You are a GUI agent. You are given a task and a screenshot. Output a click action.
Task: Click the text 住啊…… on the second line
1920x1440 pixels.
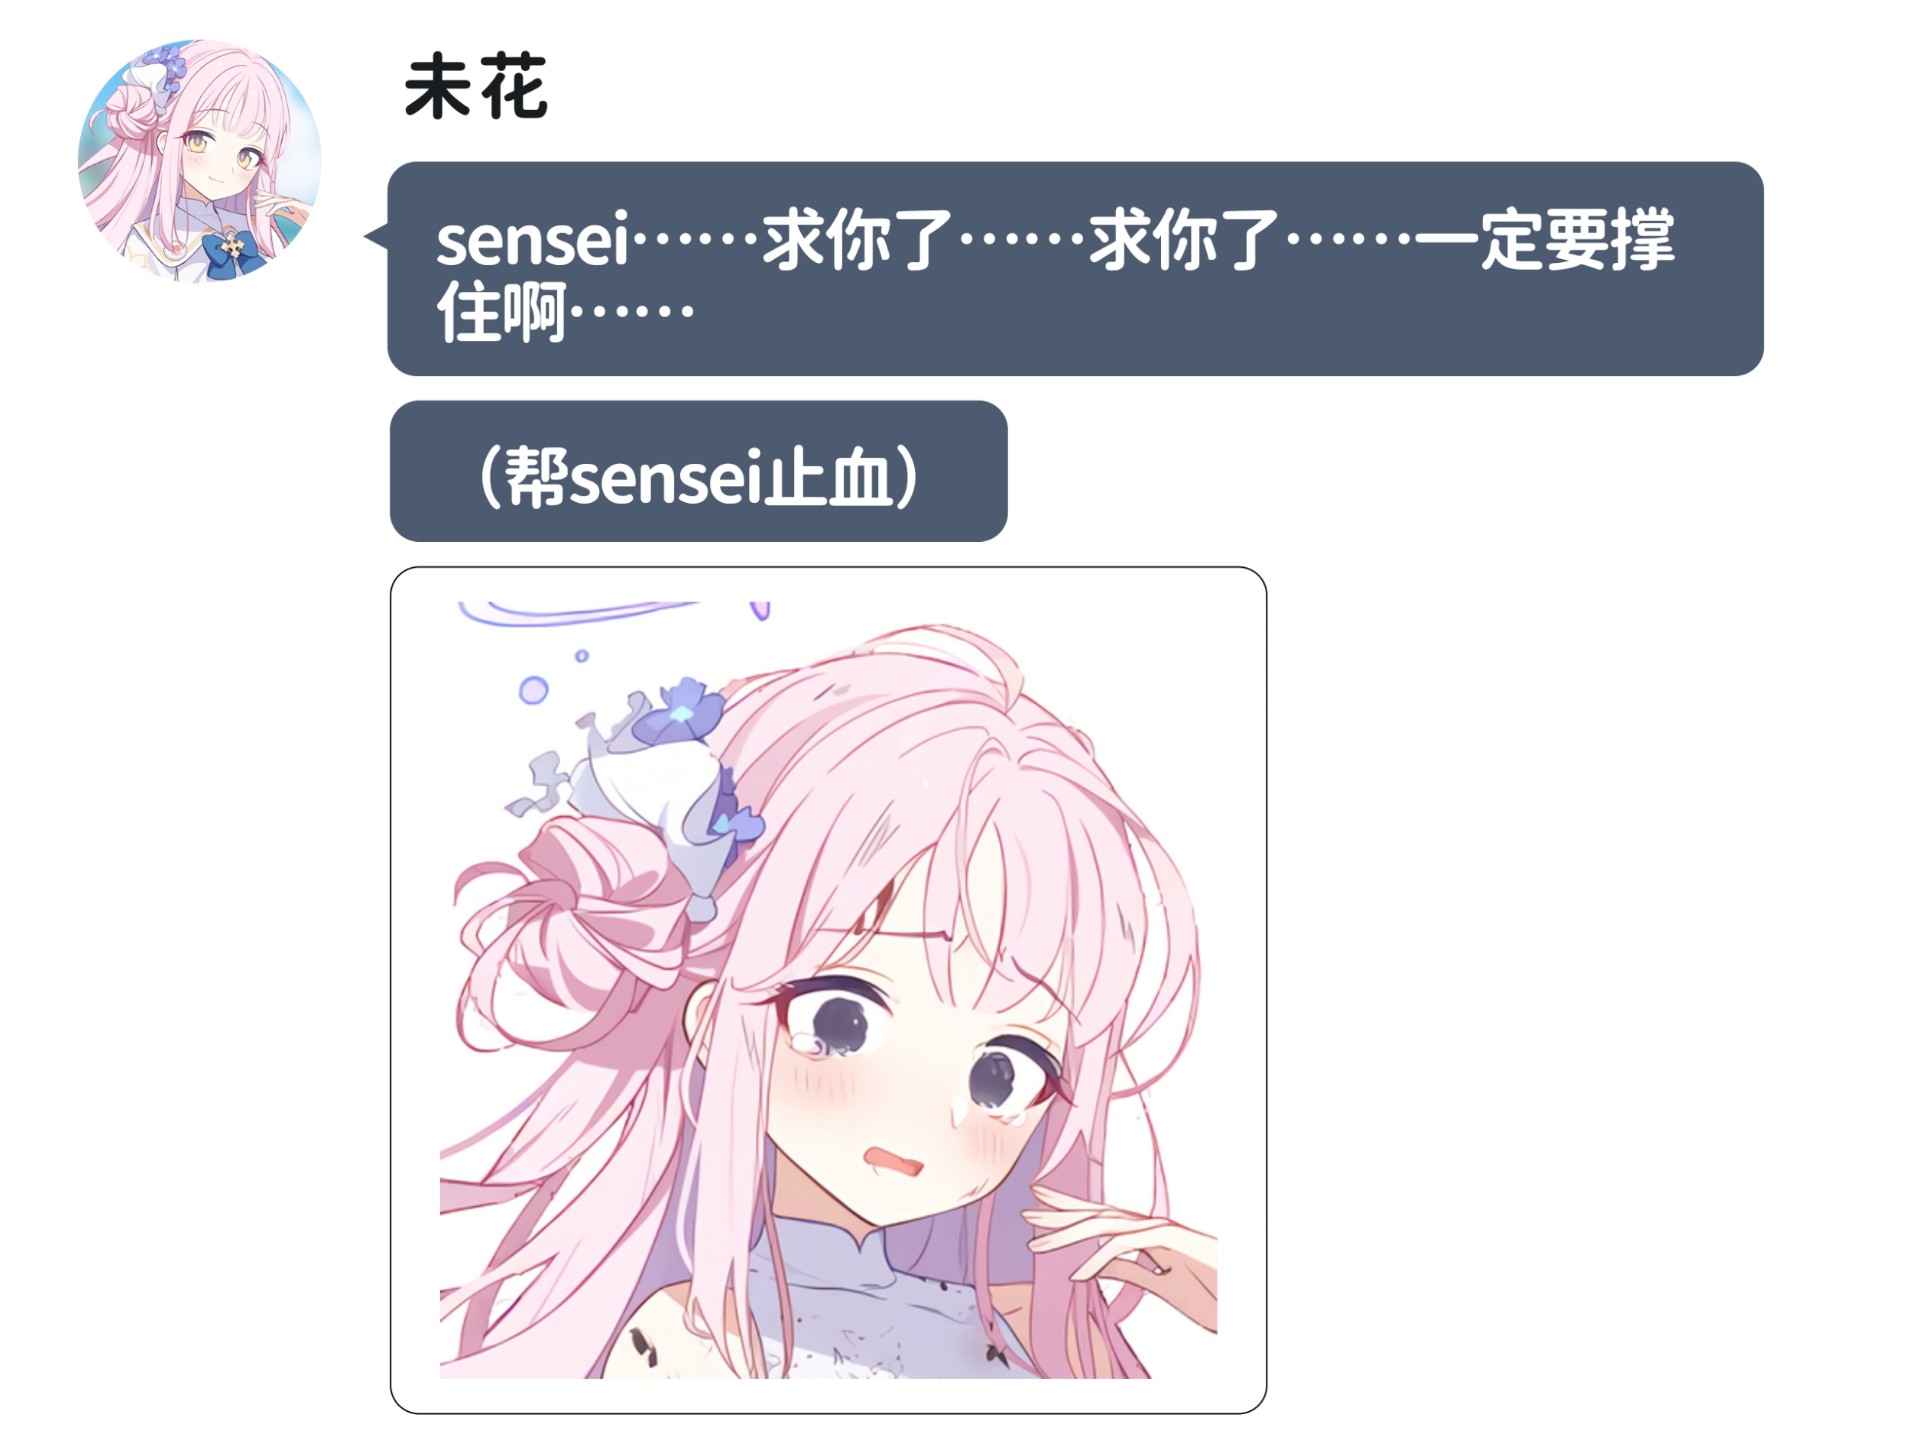point(565,312)
